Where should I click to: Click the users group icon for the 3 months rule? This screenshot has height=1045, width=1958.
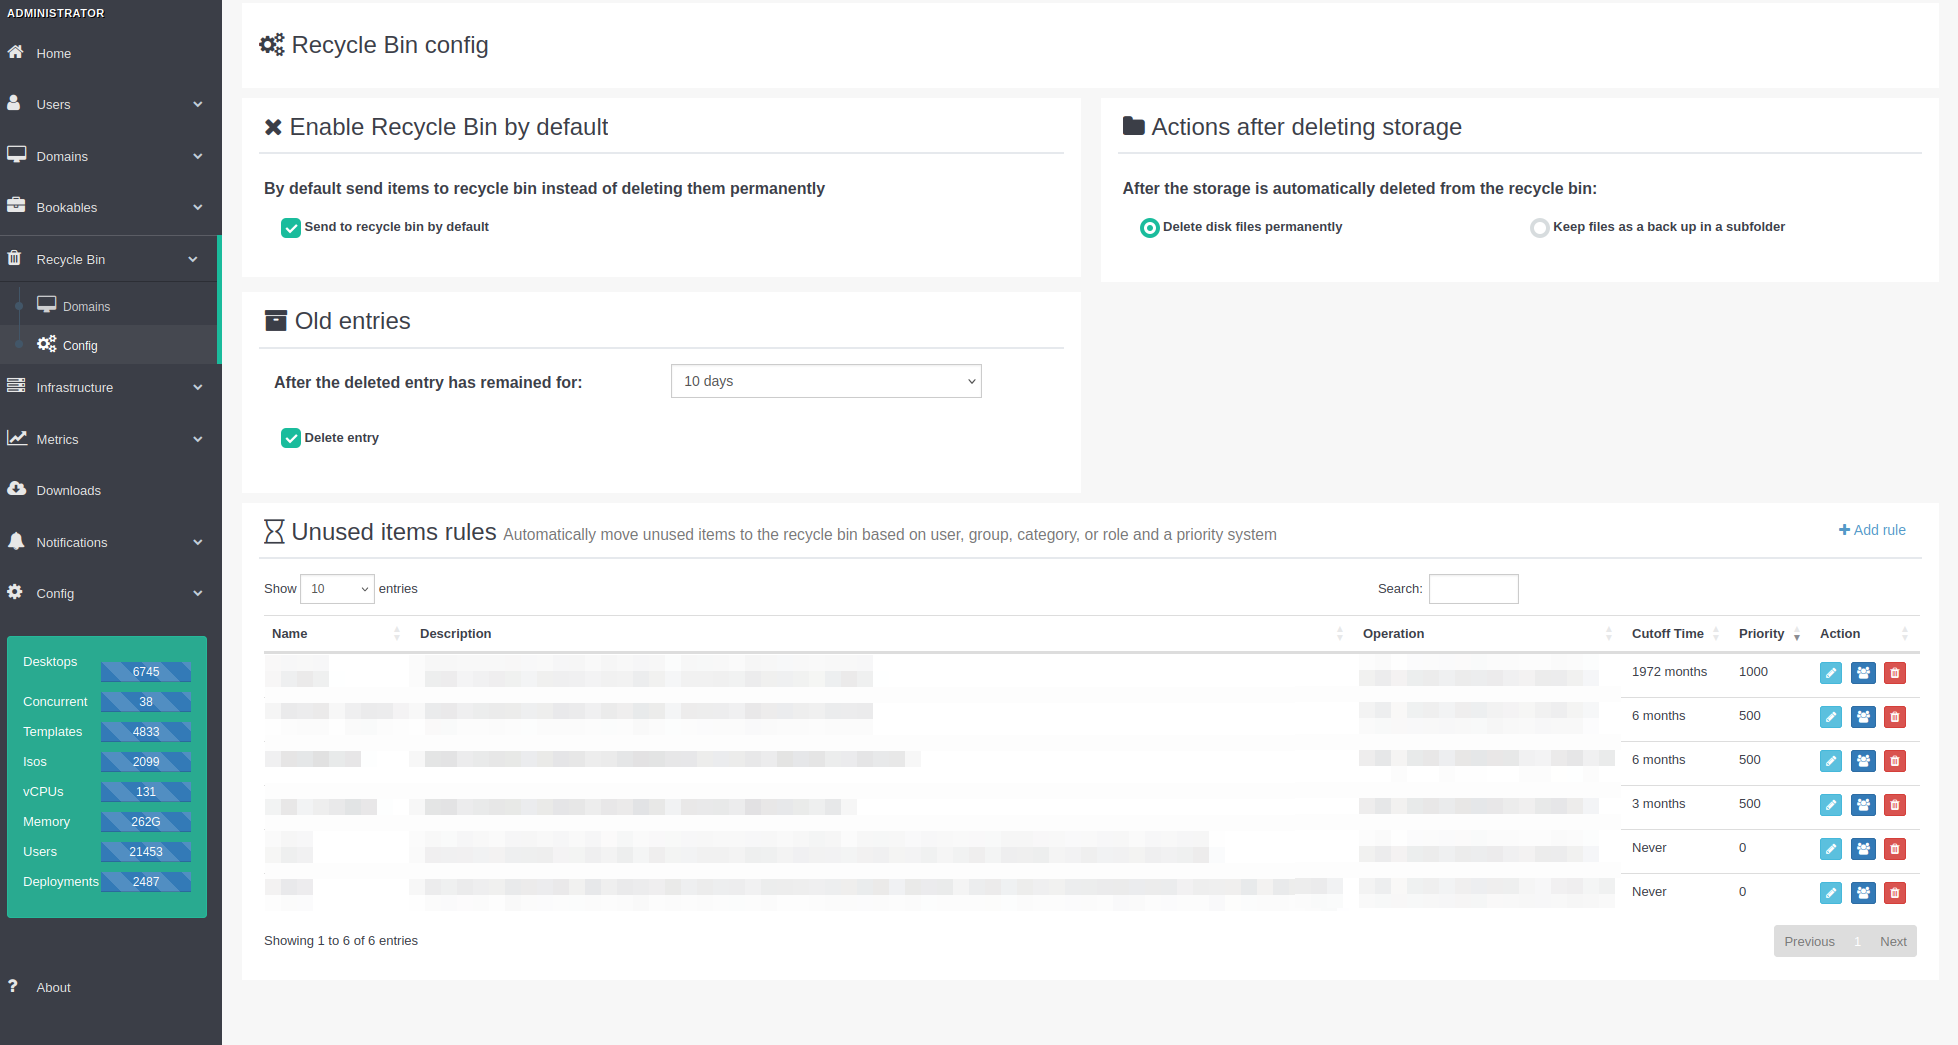click(1863, 805)
